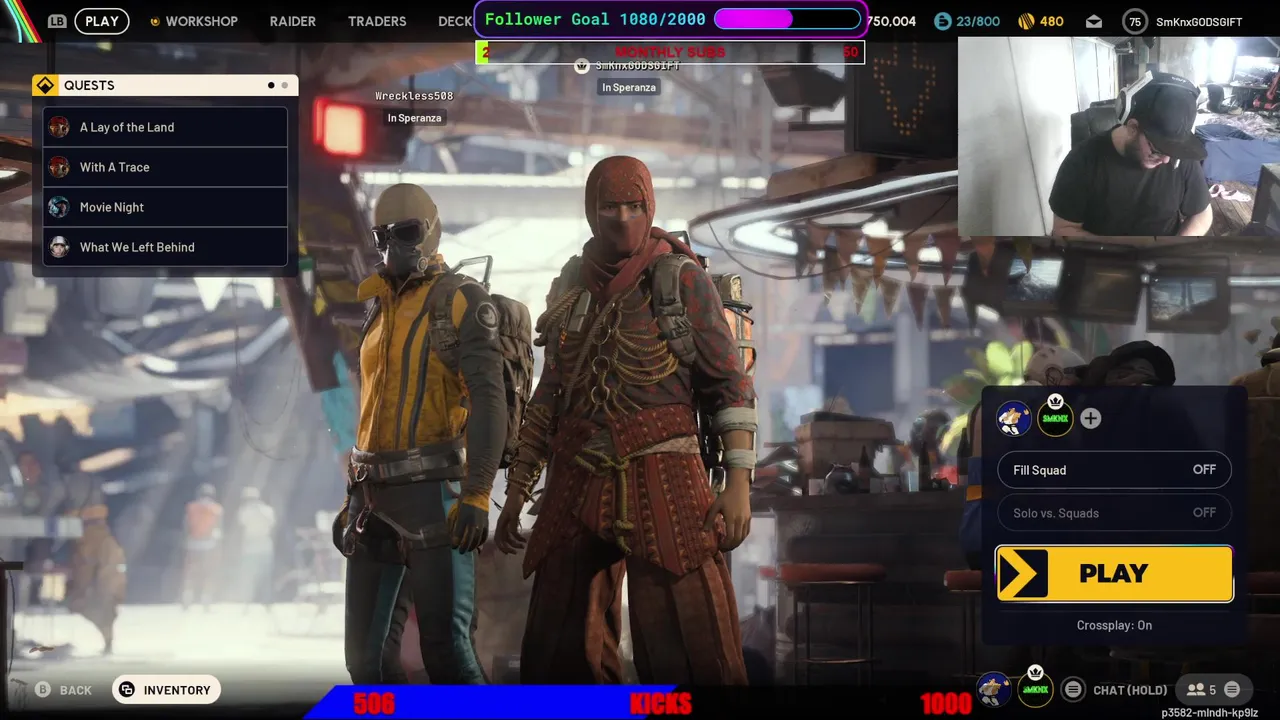Click With A Trace quest giver portrait
1280x720 pixels.
(59, 167)
